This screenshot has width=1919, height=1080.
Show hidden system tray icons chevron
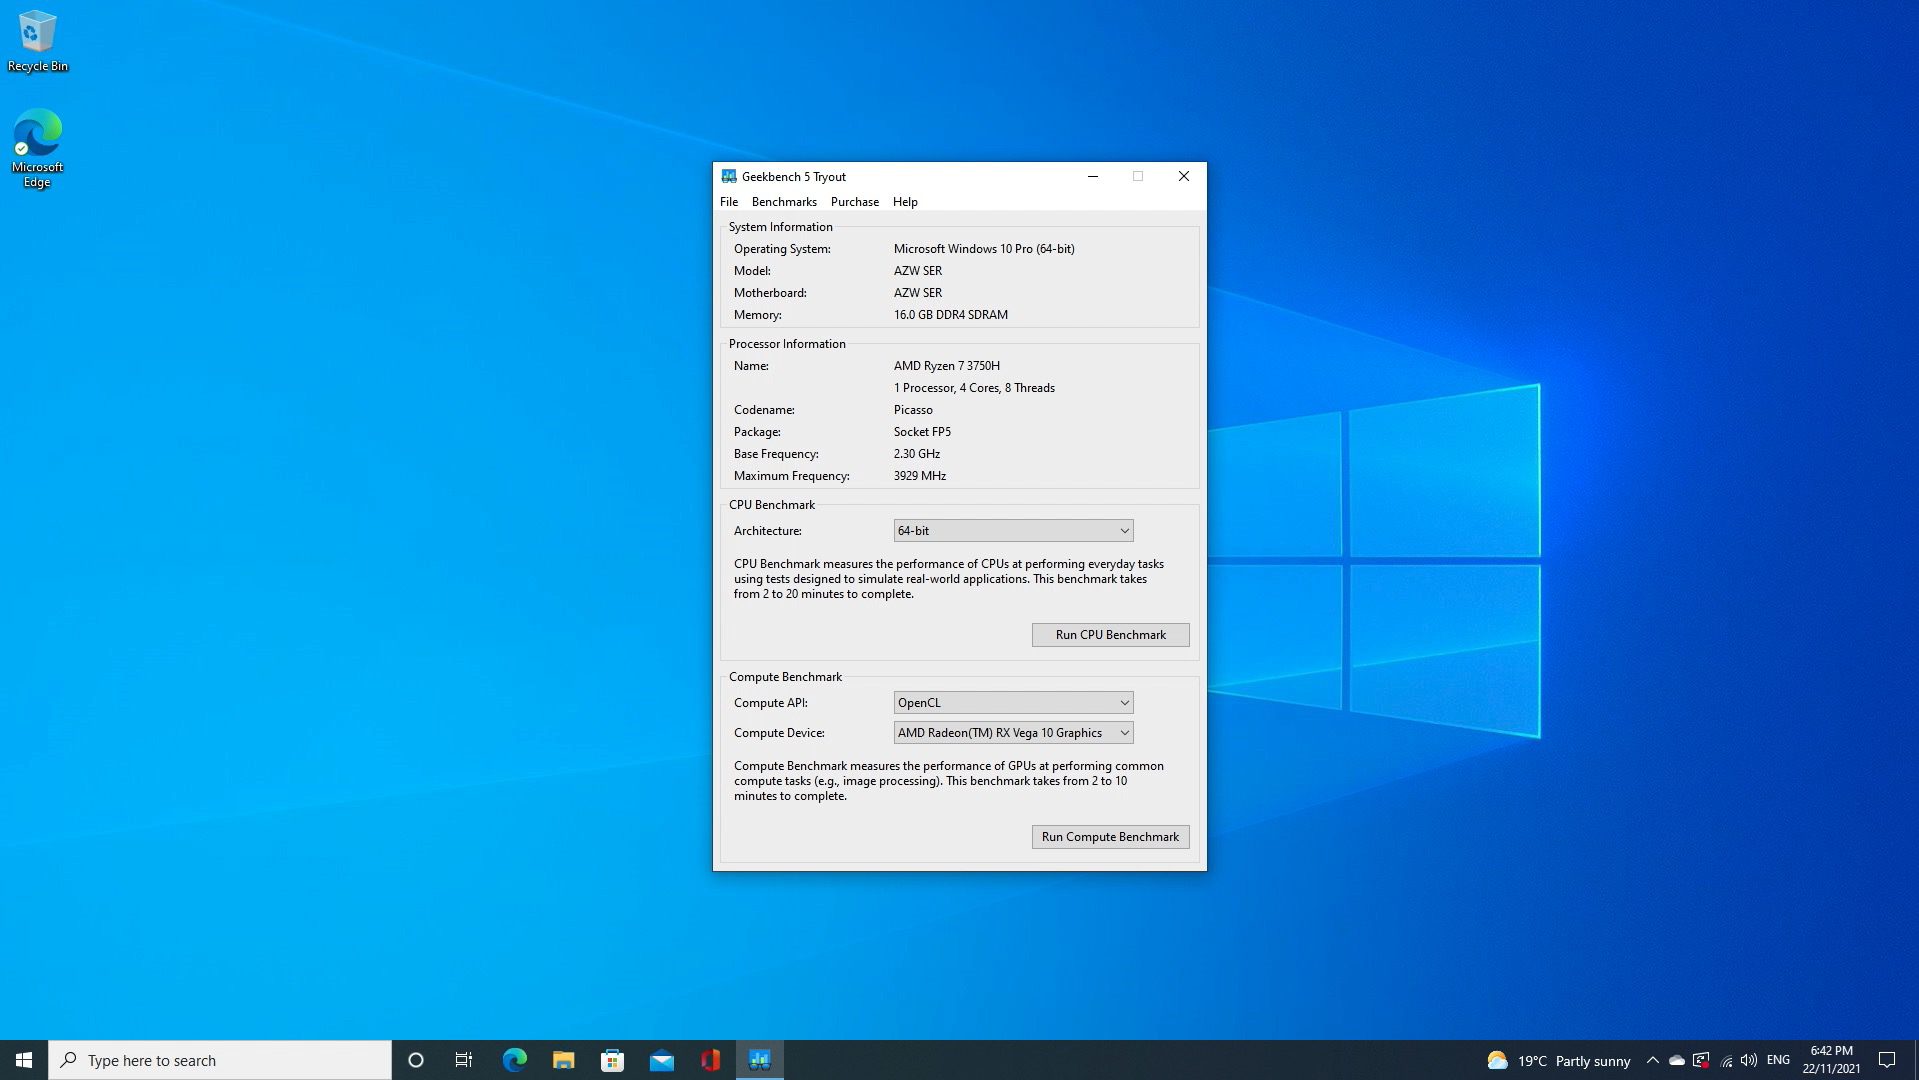pyautogui.click(x=1652, y=1060)
